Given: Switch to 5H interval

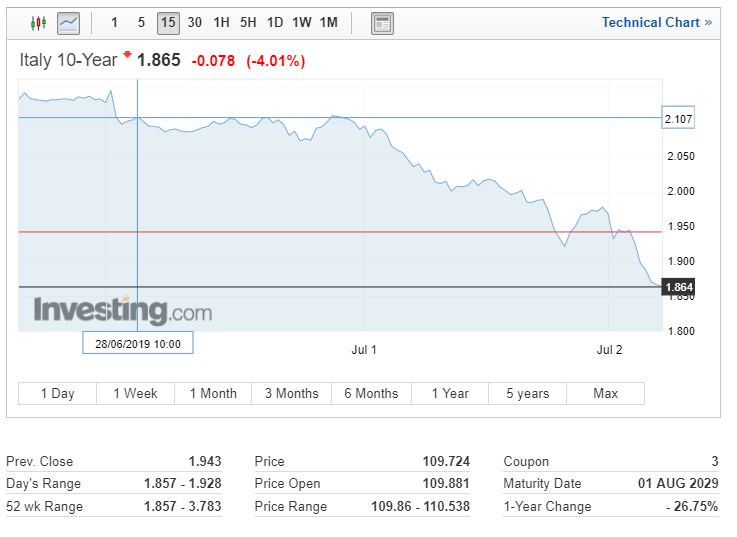Looking at the screenshot, I should 248,22.
